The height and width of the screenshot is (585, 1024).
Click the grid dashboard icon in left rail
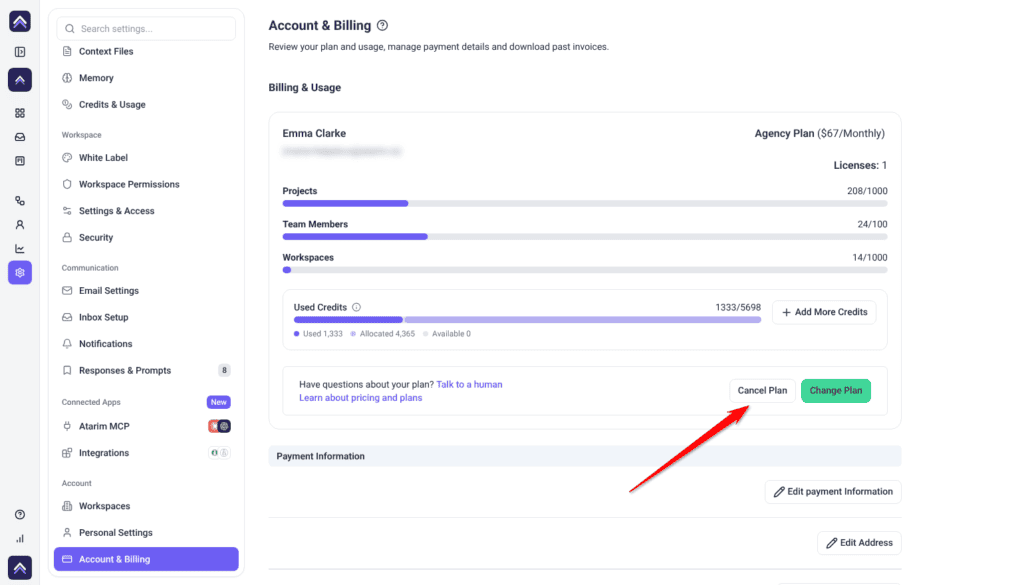coord(20,113)
